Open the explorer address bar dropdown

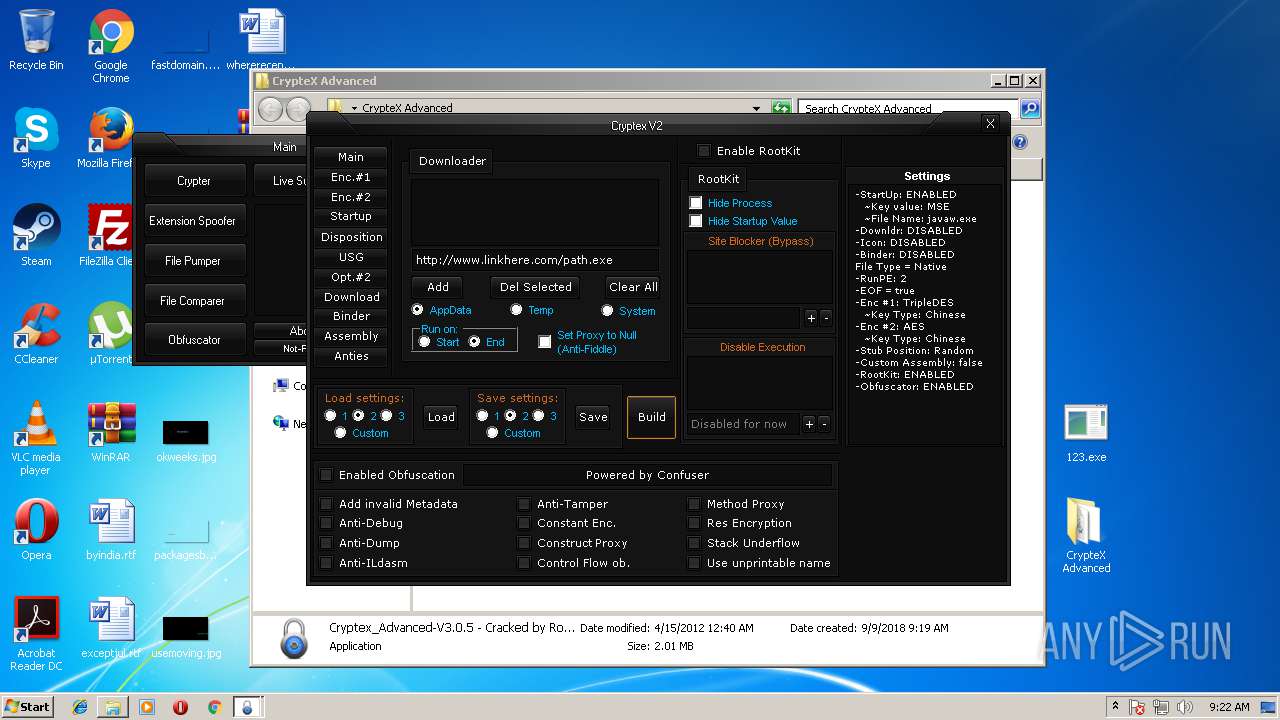point(757,108)
